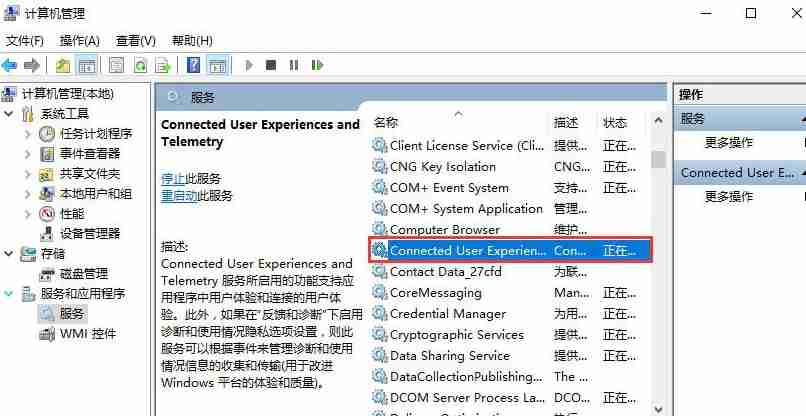Click the Refresh toolbar icon
Viewport: 806px width, 416px height.
click(x=139, y=65)
